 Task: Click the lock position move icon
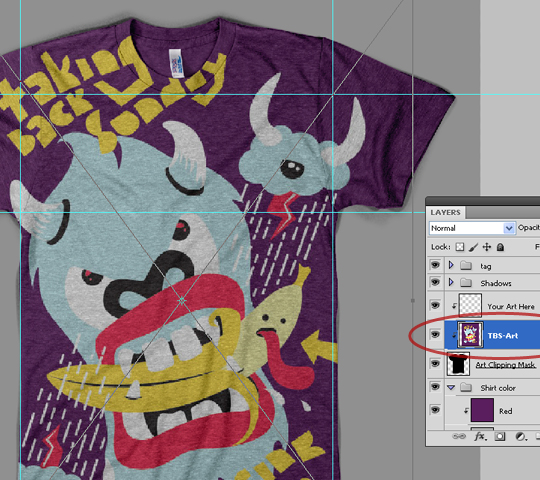[487, 247]
